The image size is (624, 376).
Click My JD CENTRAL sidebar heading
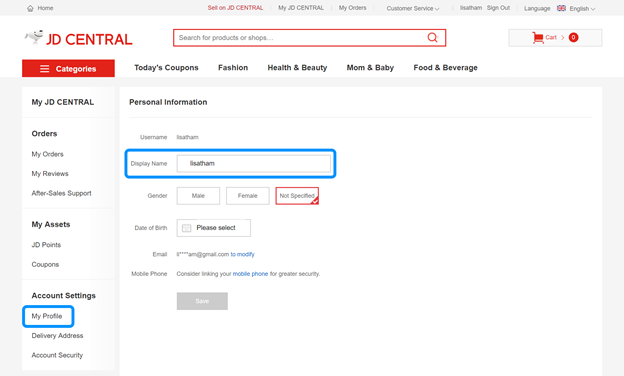click(63, 102)
